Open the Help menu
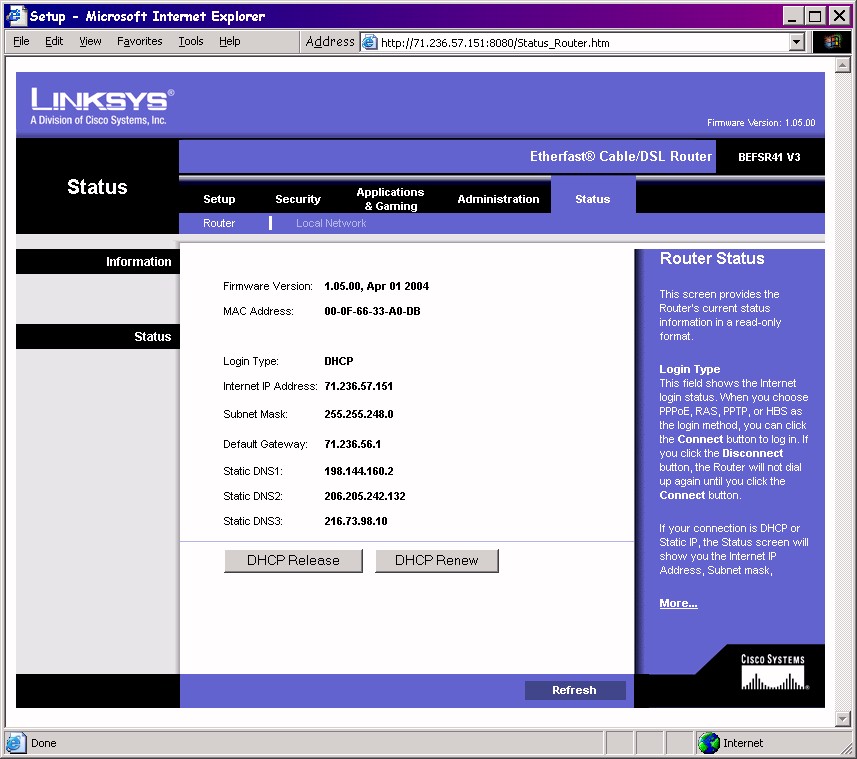Image resolution: width=857 pixels, height=759 pixels. tap(230, 42)
